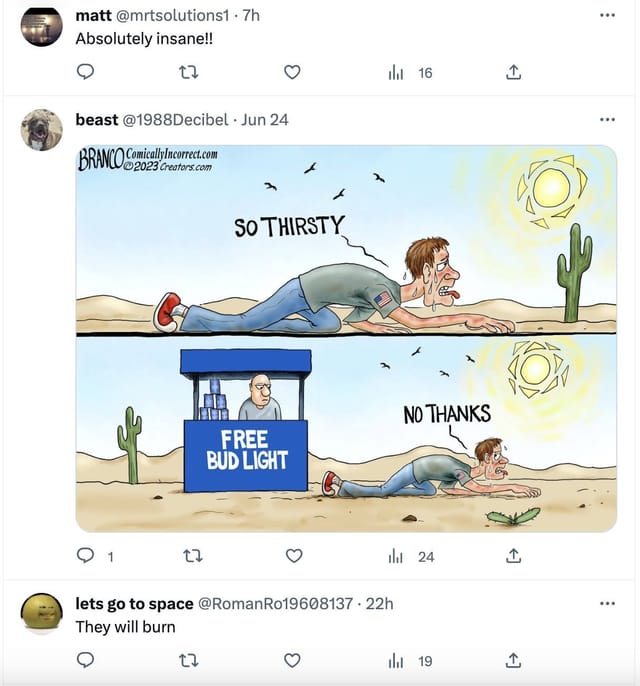The width and height of the screenshot is (640, 686).
Task: Like the "They will burn" tweet
Action: (x=292, y=660)
